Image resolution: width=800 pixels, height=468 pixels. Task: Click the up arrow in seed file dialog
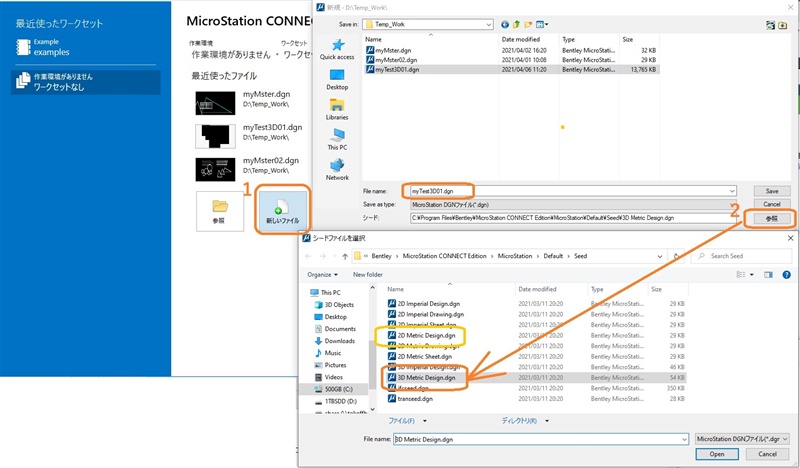[x=345, y=256]
